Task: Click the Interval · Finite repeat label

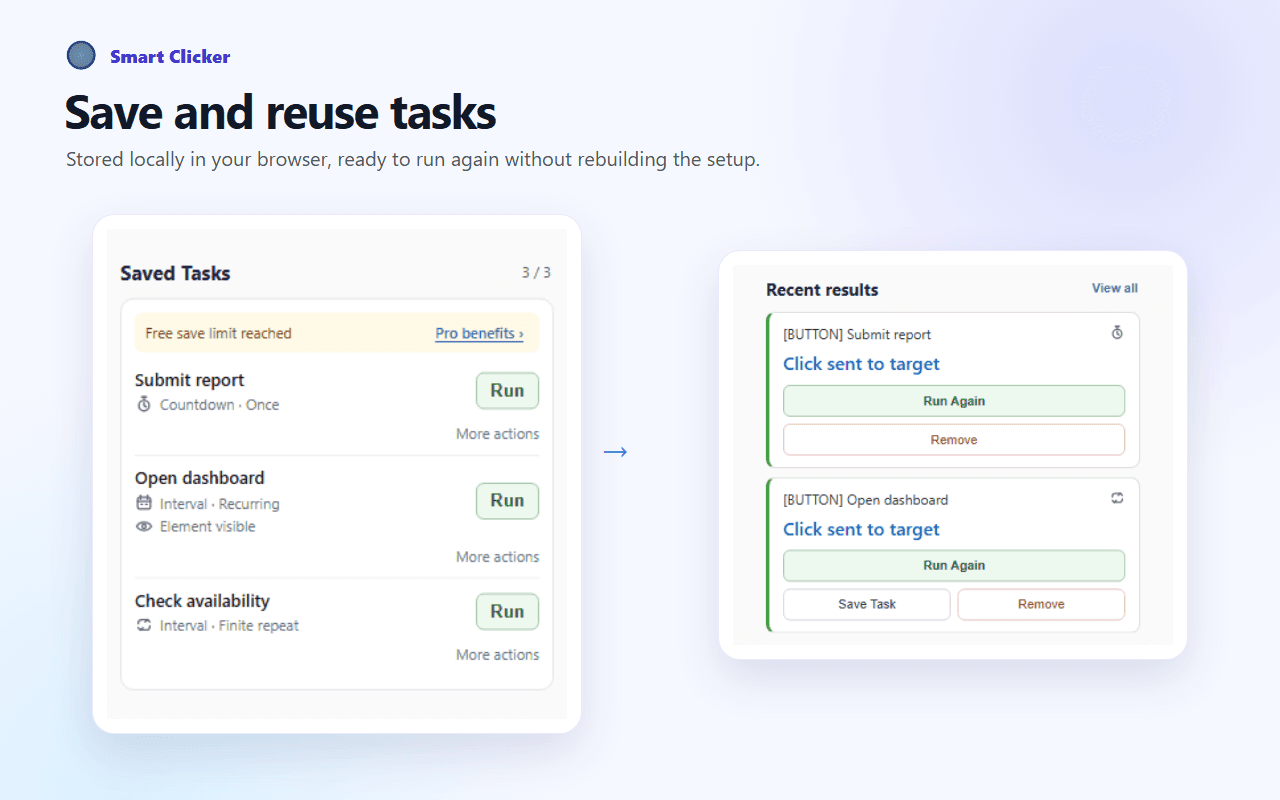Action: [x=229, y=626]
